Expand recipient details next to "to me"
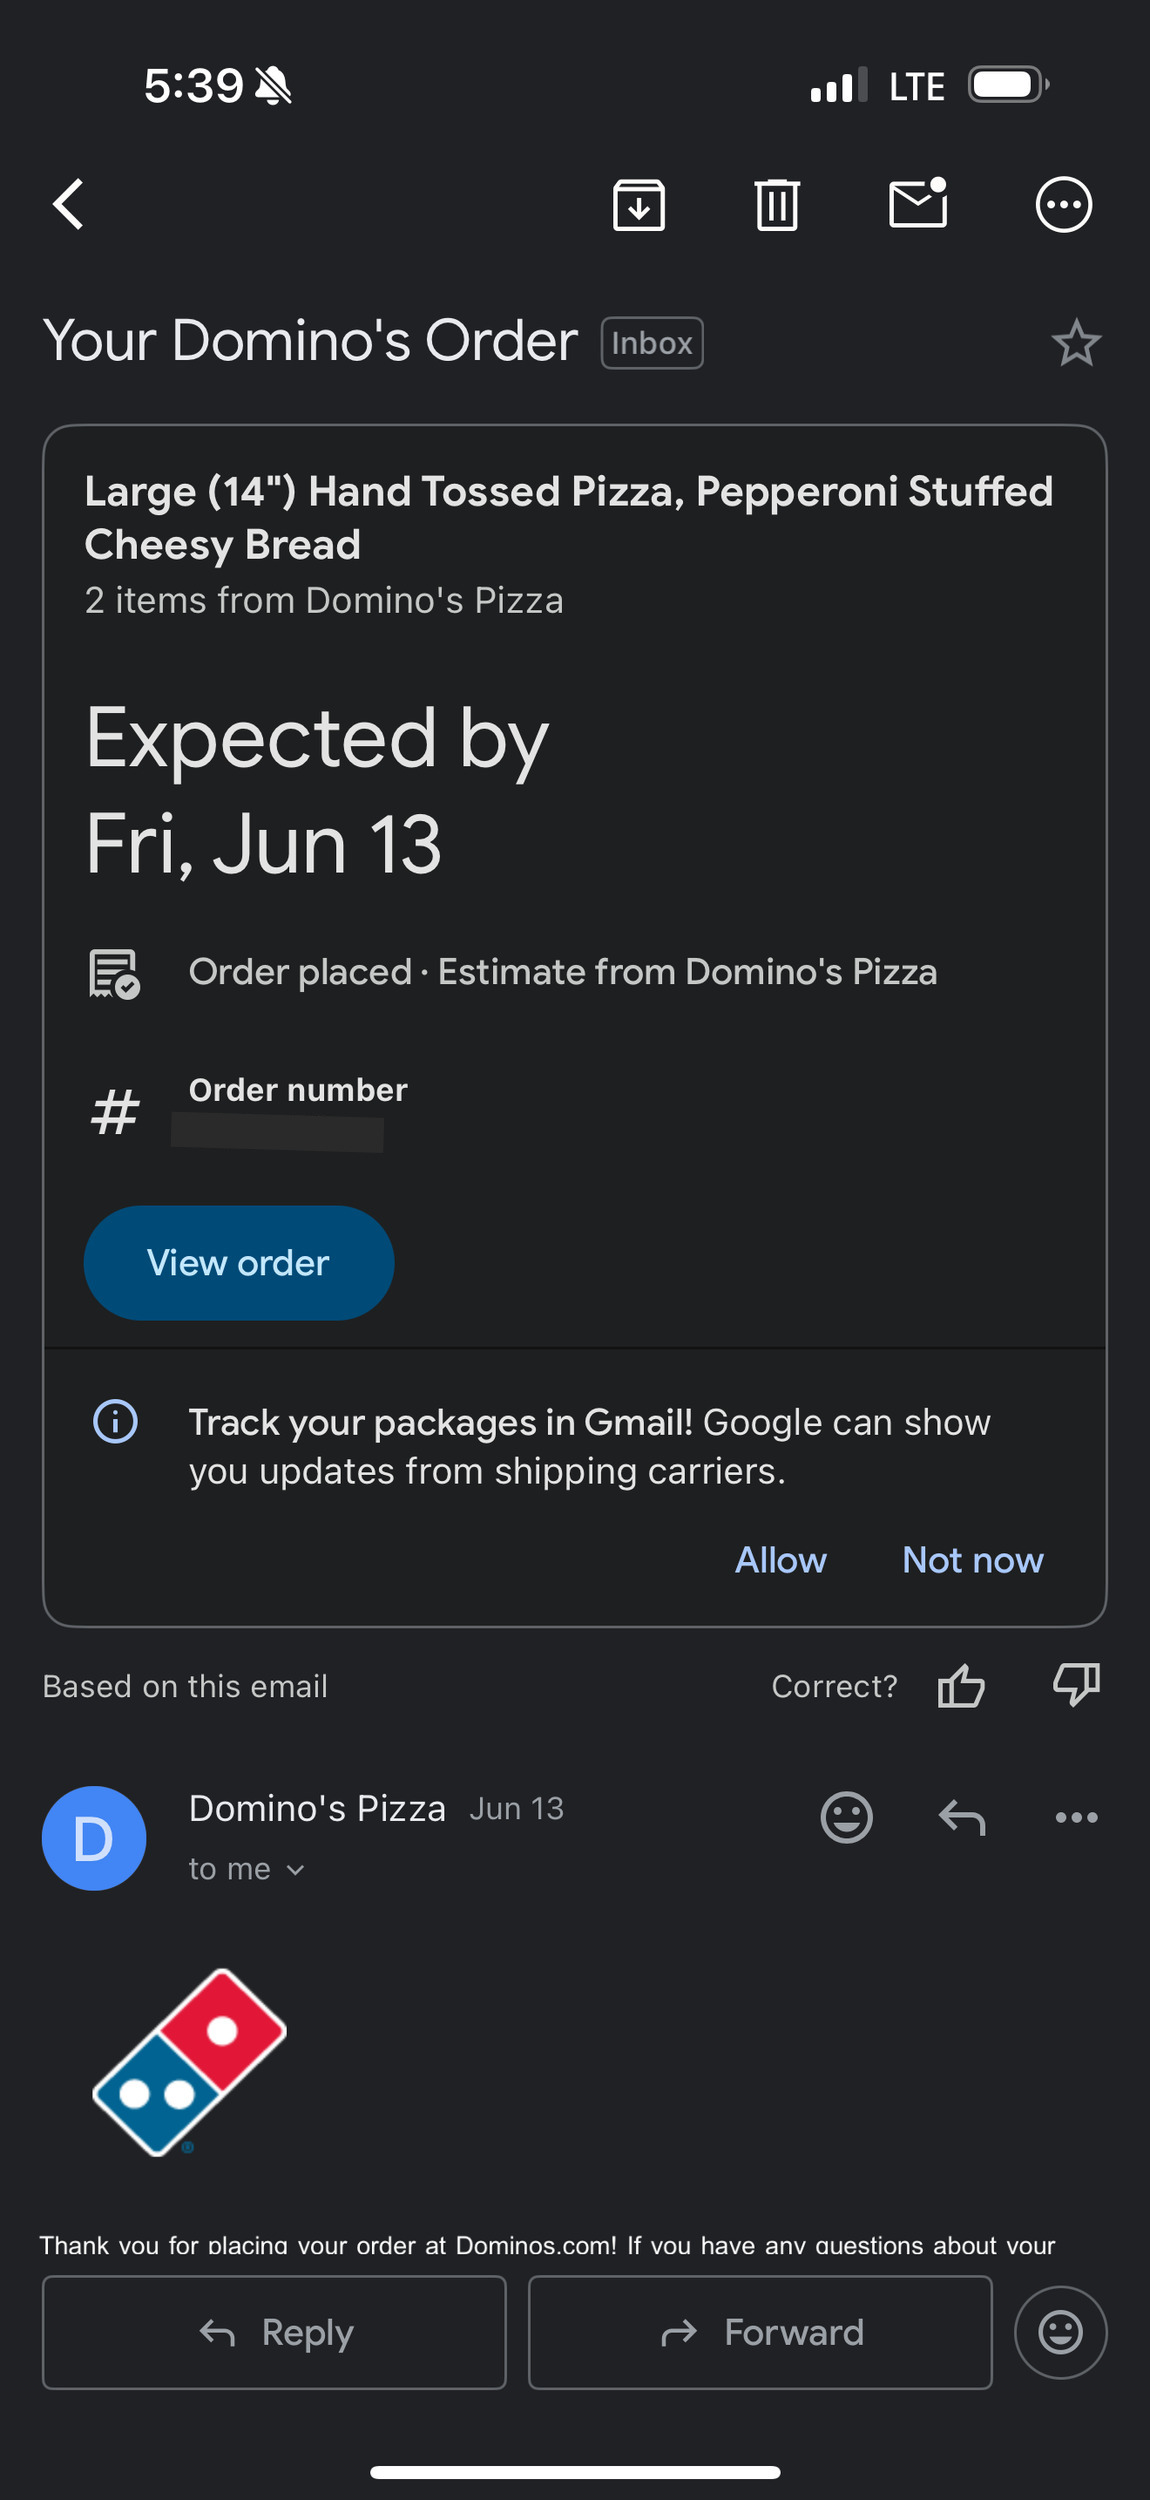 (295, 1870)
